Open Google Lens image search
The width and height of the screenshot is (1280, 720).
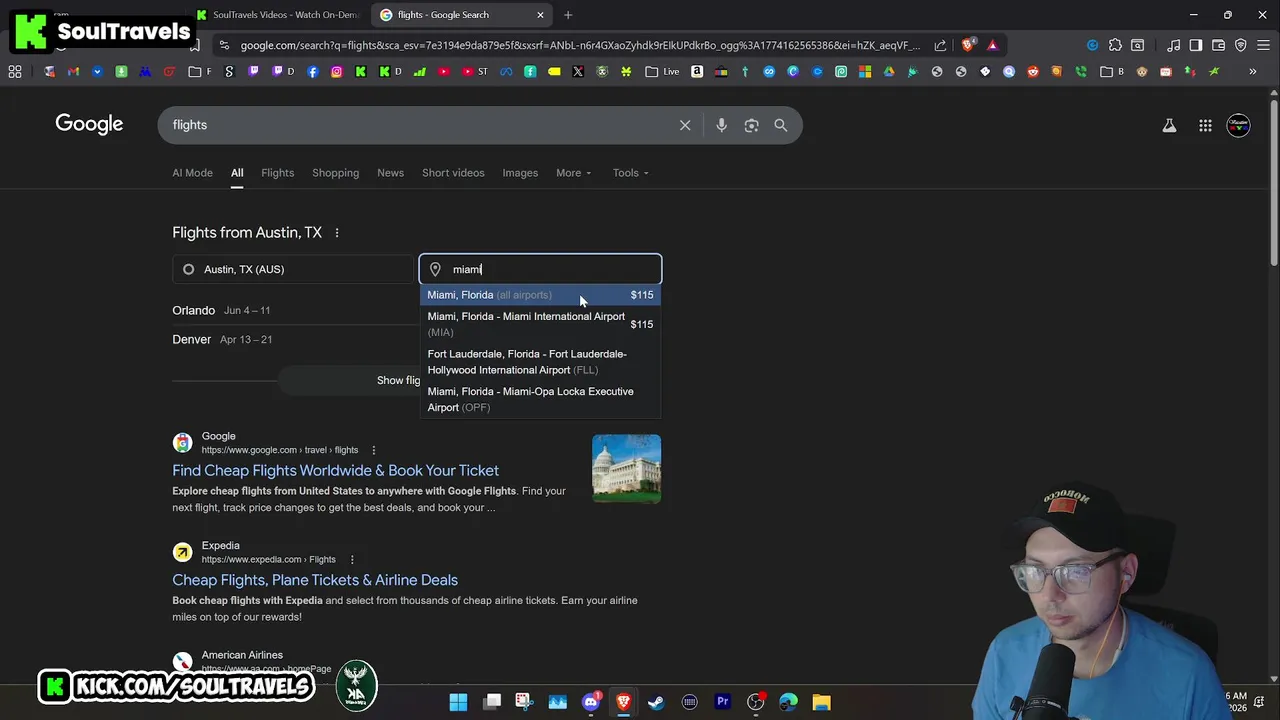[751, 125]
